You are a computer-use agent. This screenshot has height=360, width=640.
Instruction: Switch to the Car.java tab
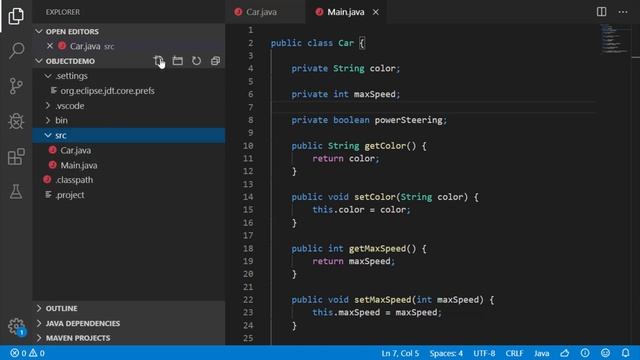(x=265, y=12)
